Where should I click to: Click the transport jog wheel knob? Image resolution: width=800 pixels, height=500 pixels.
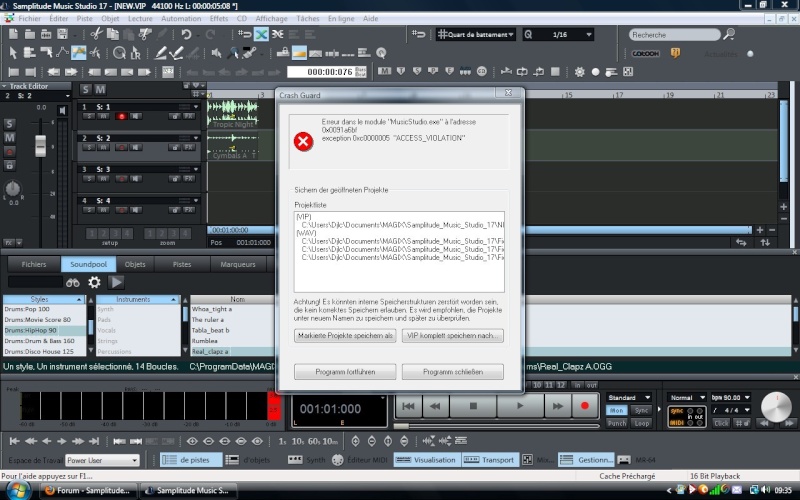776,407
